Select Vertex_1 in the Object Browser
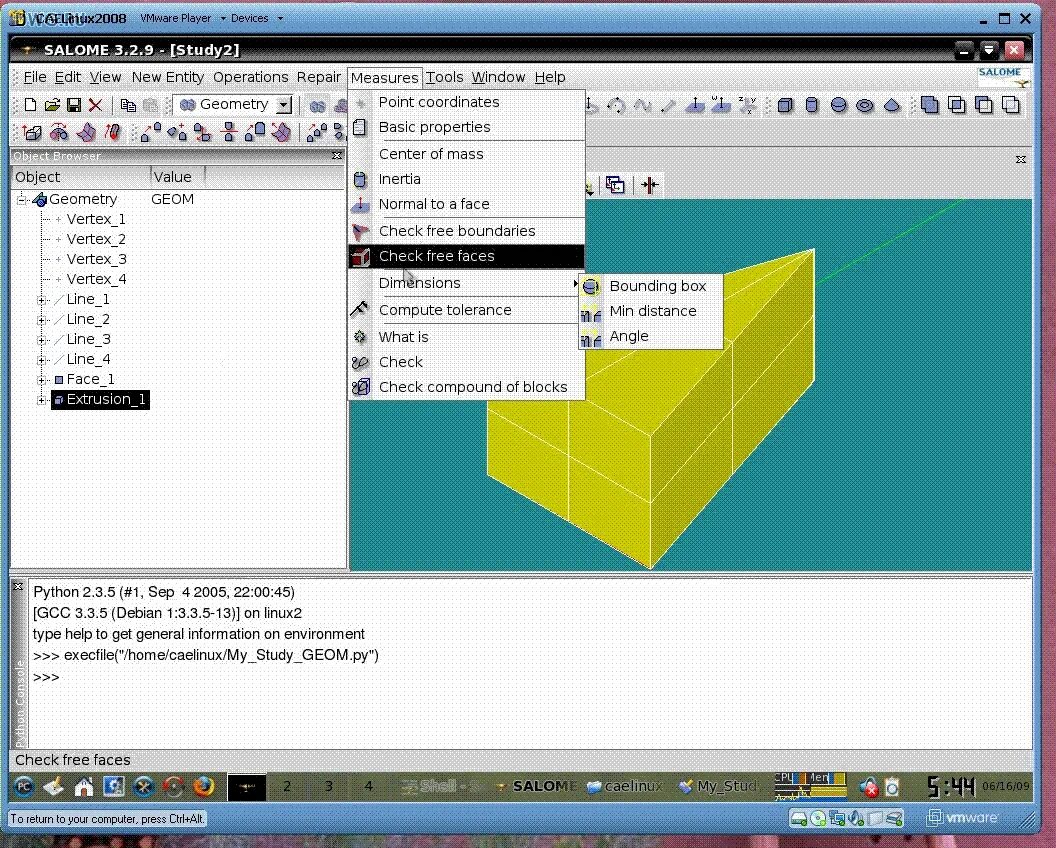This screenshot has width=1056, height=848. [96, 219]
